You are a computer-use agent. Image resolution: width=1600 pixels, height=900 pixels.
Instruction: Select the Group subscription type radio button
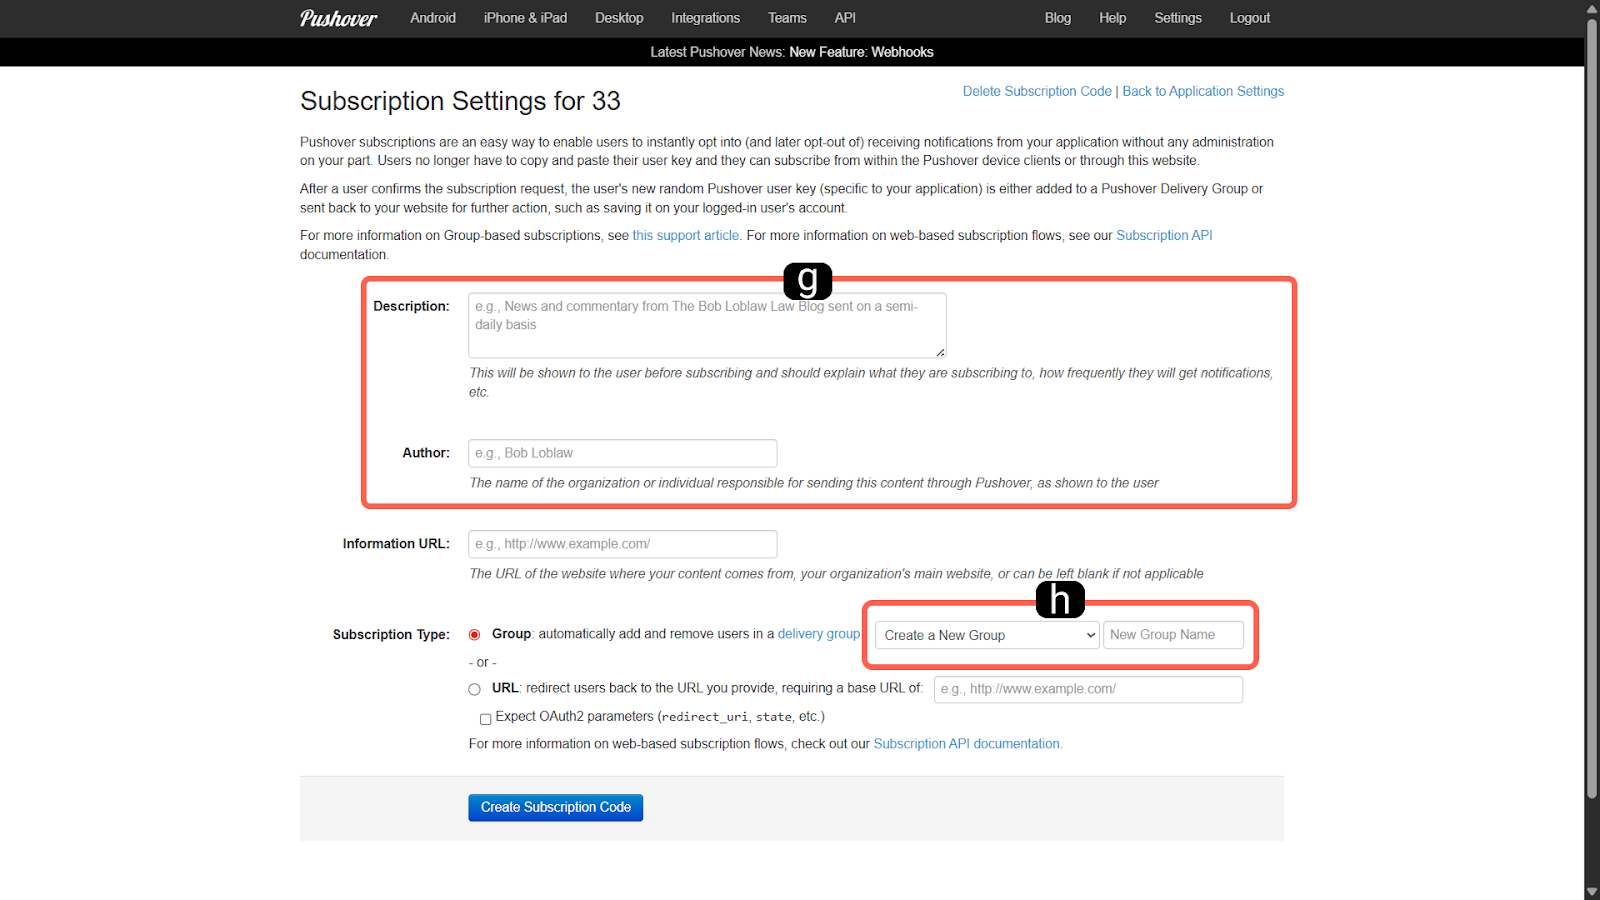pyautogui.click(x=475, y=635)
